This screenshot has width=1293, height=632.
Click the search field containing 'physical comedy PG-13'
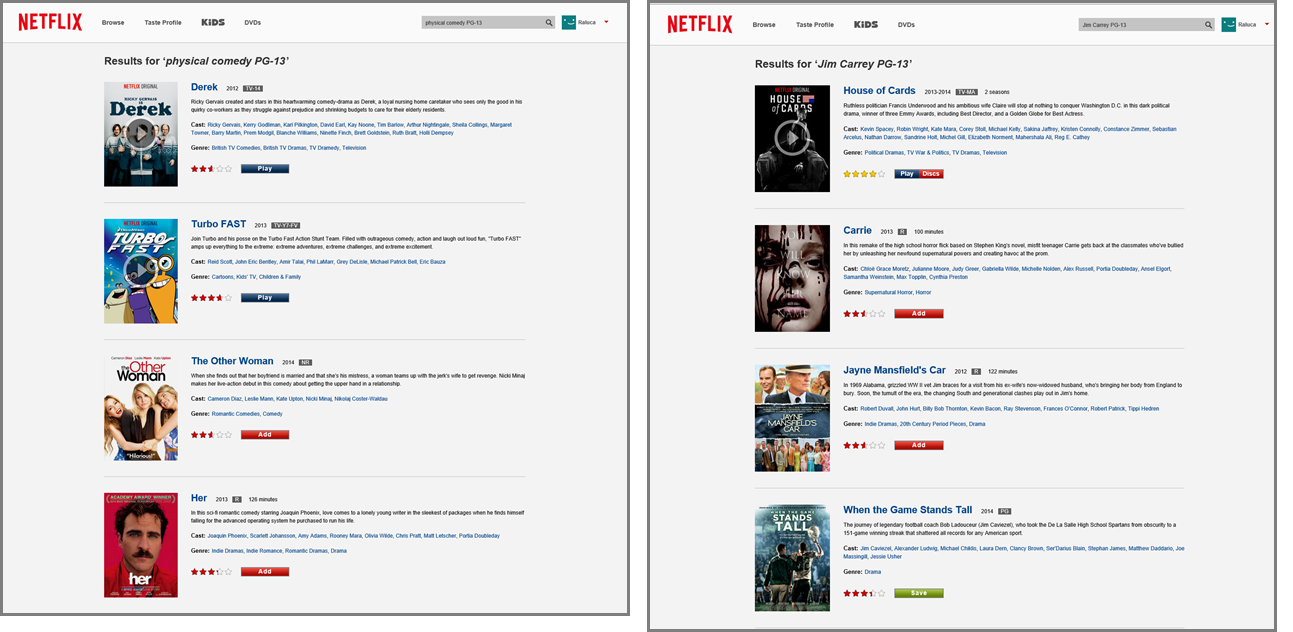483,22
